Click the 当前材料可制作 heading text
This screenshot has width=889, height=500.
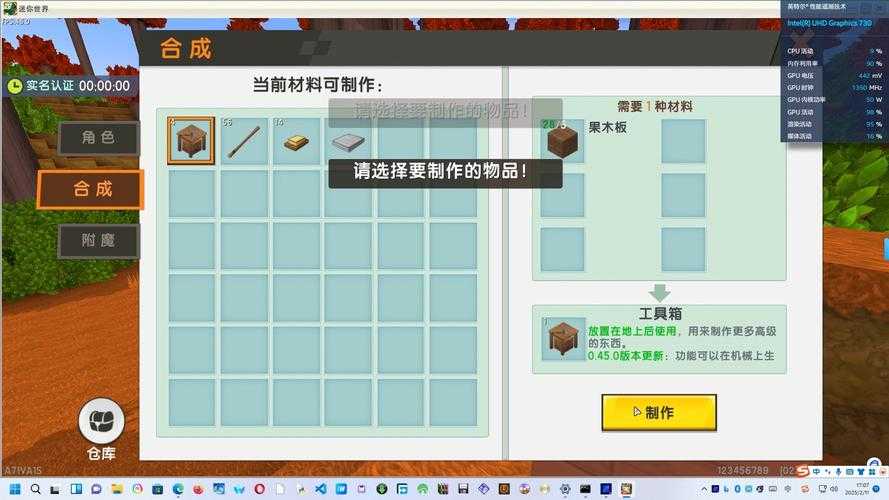point(317,86)
